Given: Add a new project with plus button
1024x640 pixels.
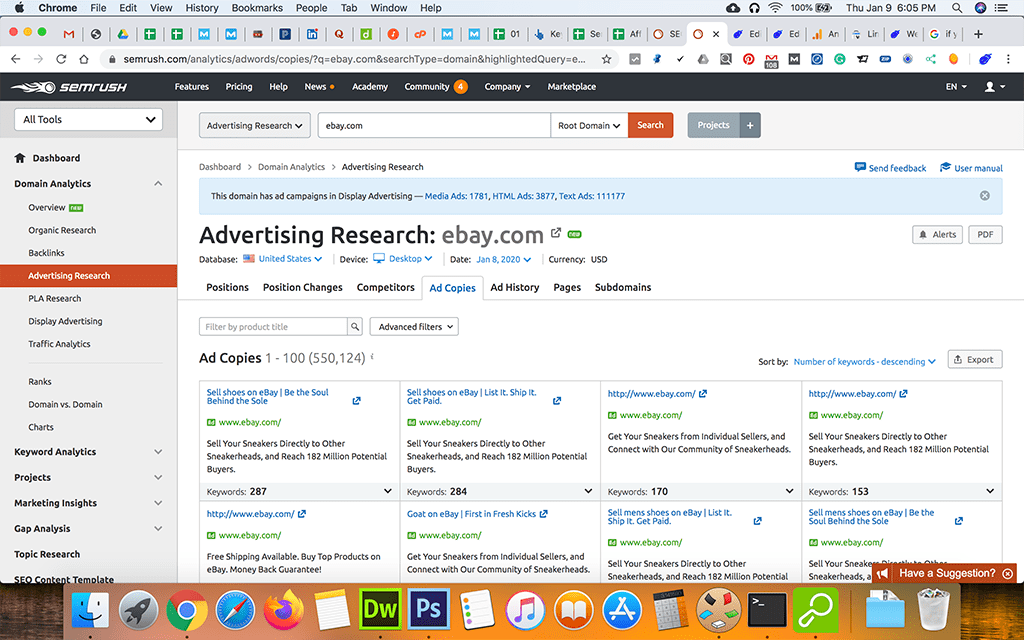Looking at the screenshot, I should tap(750, 125).
